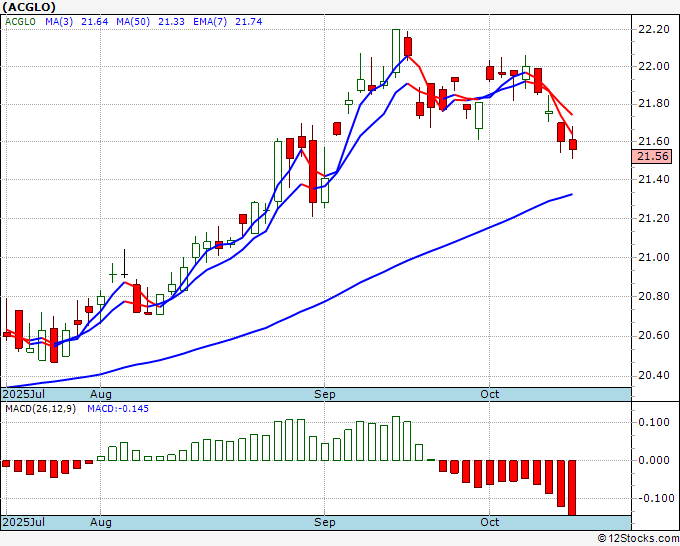
Task: Click the 21.60 price axis label
Action: tap(654, 141)
